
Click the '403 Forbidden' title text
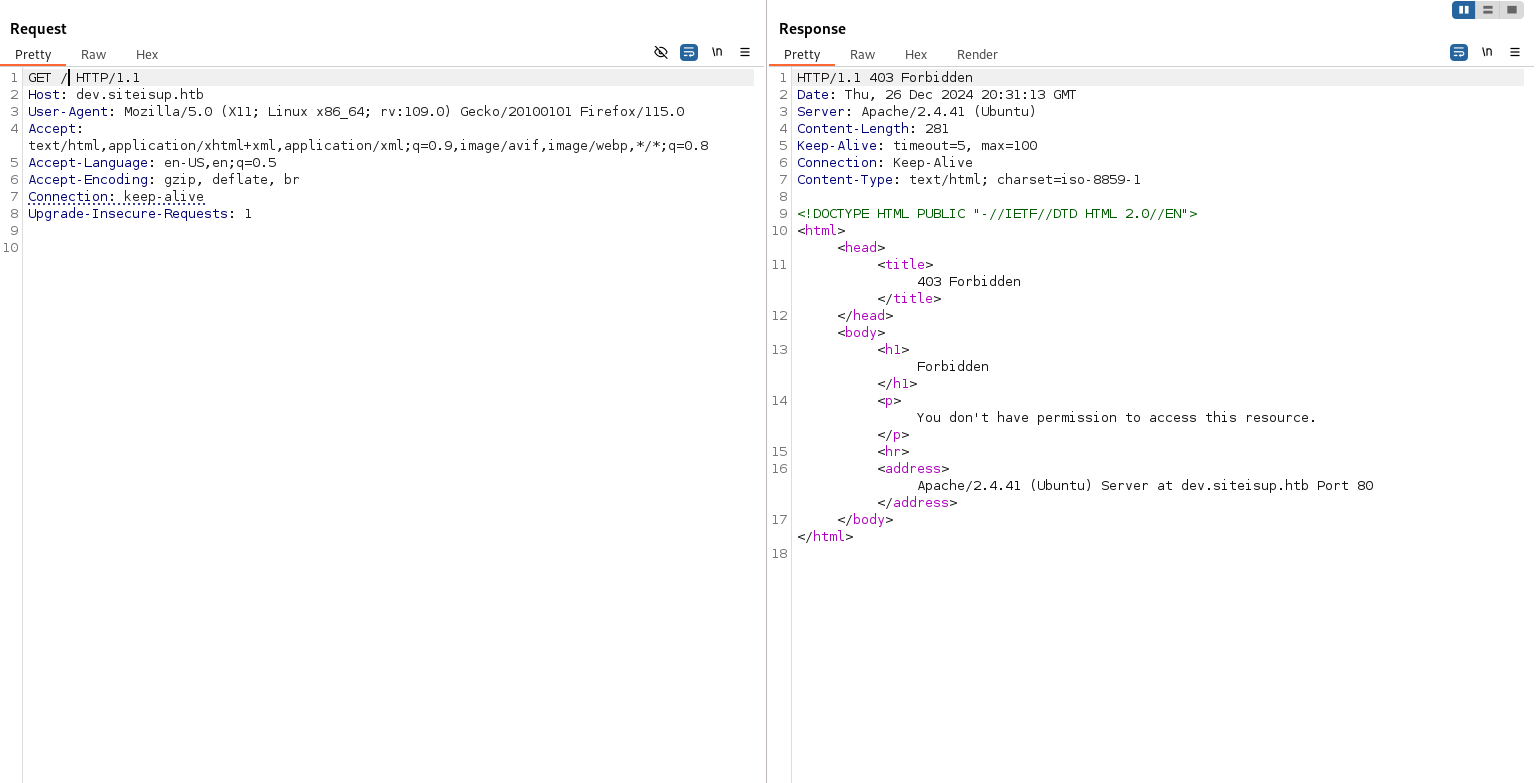coord(969,281)
